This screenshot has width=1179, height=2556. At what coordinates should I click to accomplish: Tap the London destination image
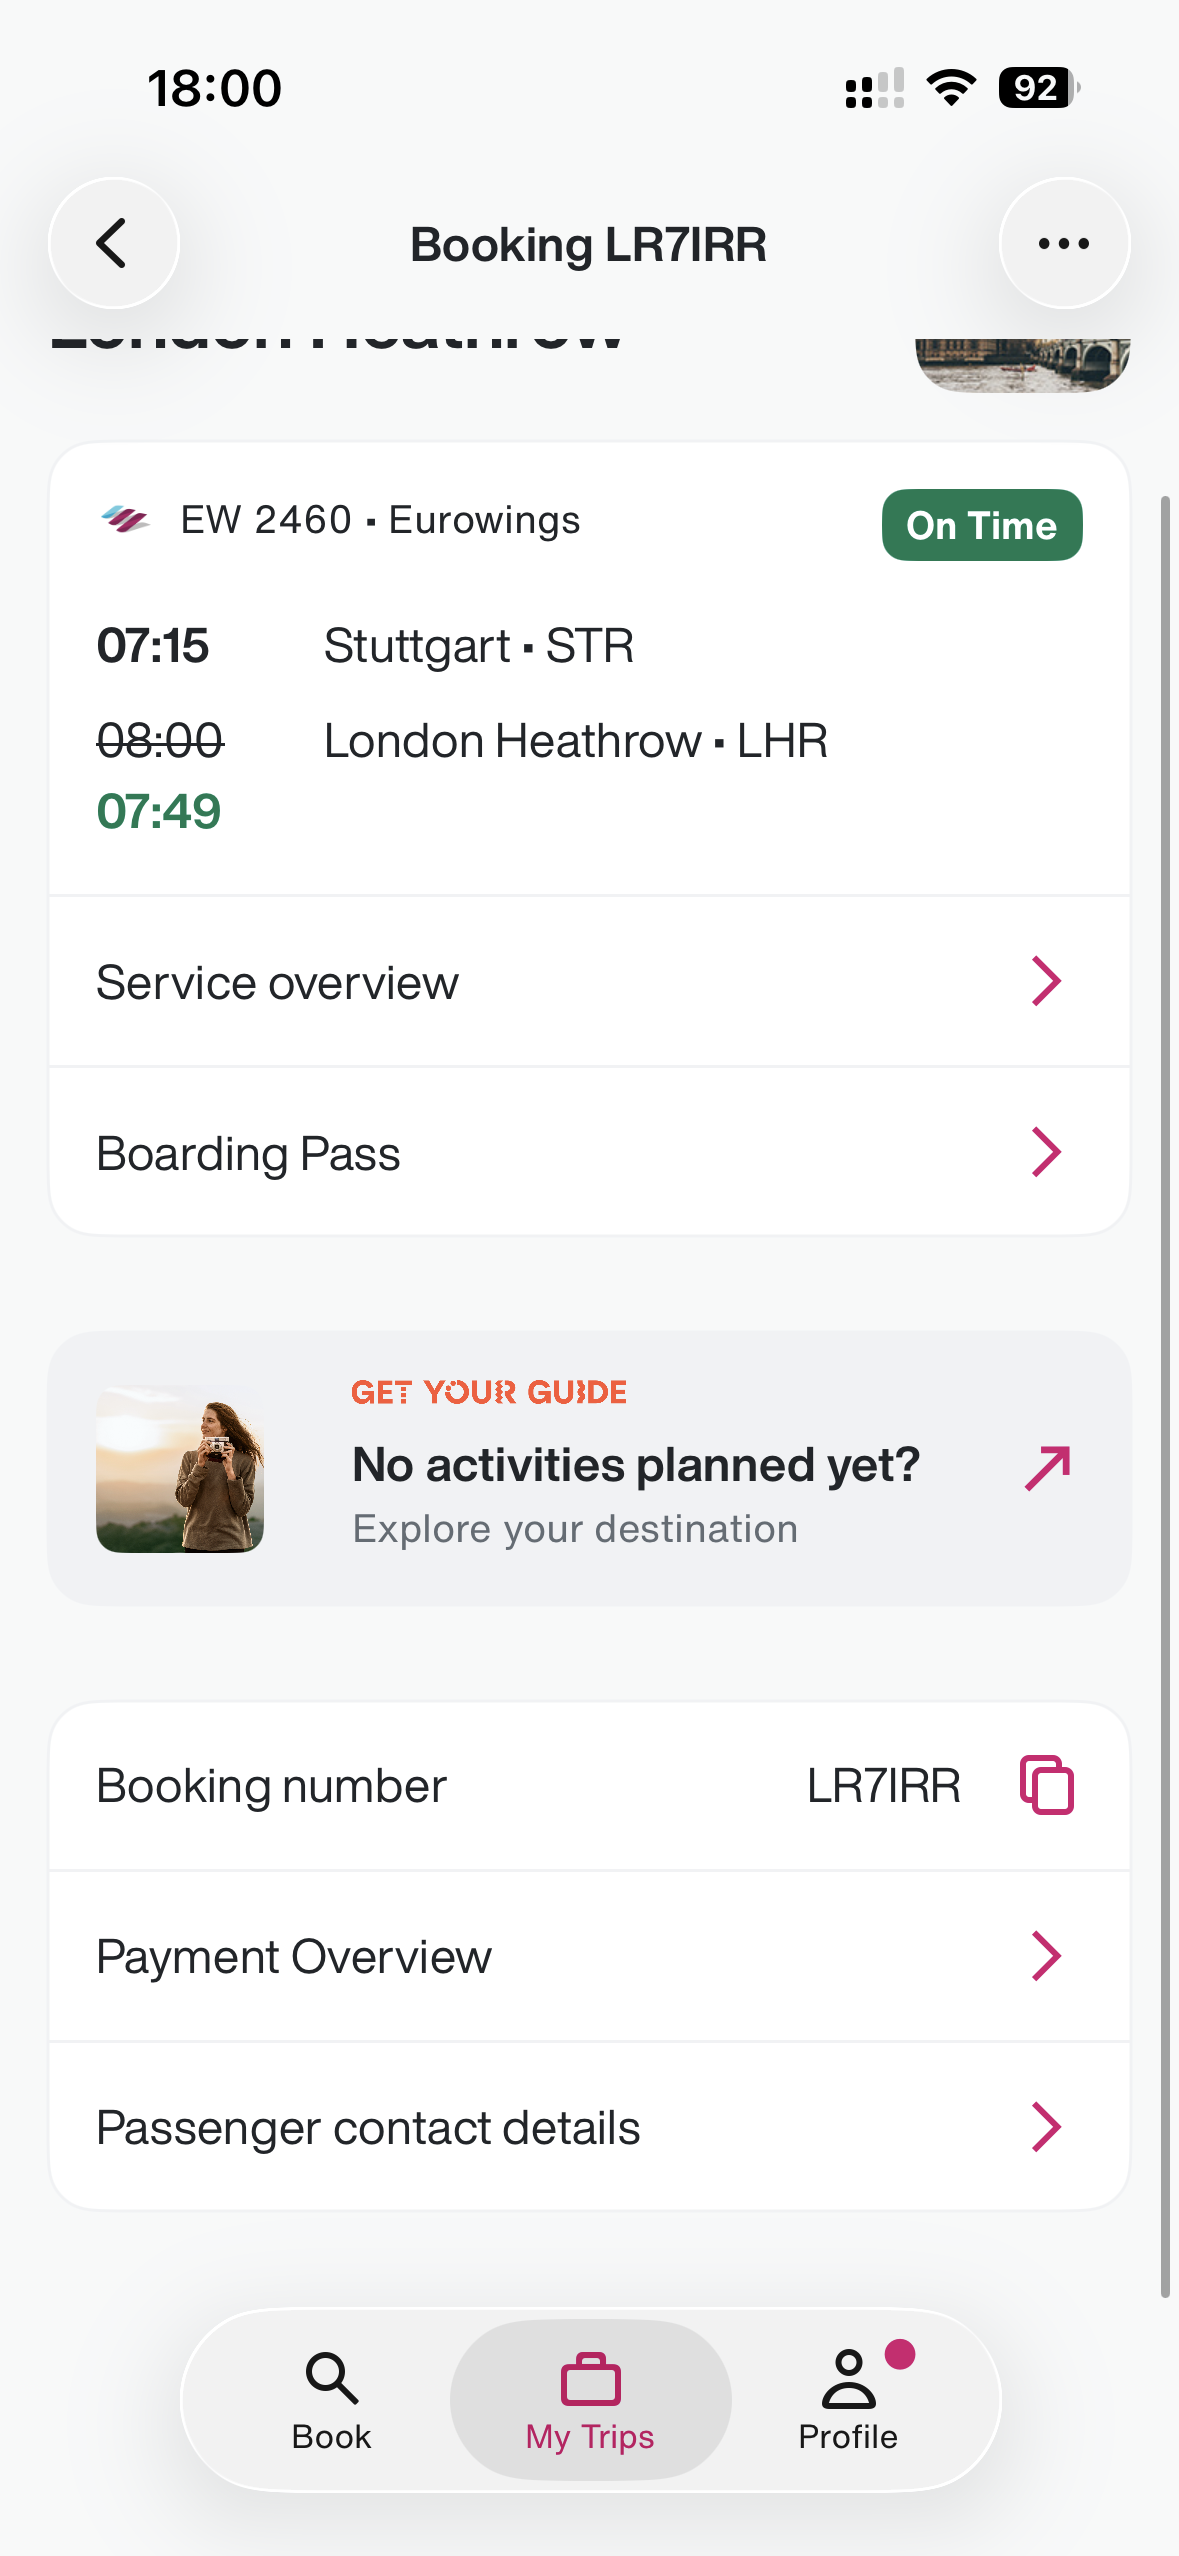point(1022,364)
